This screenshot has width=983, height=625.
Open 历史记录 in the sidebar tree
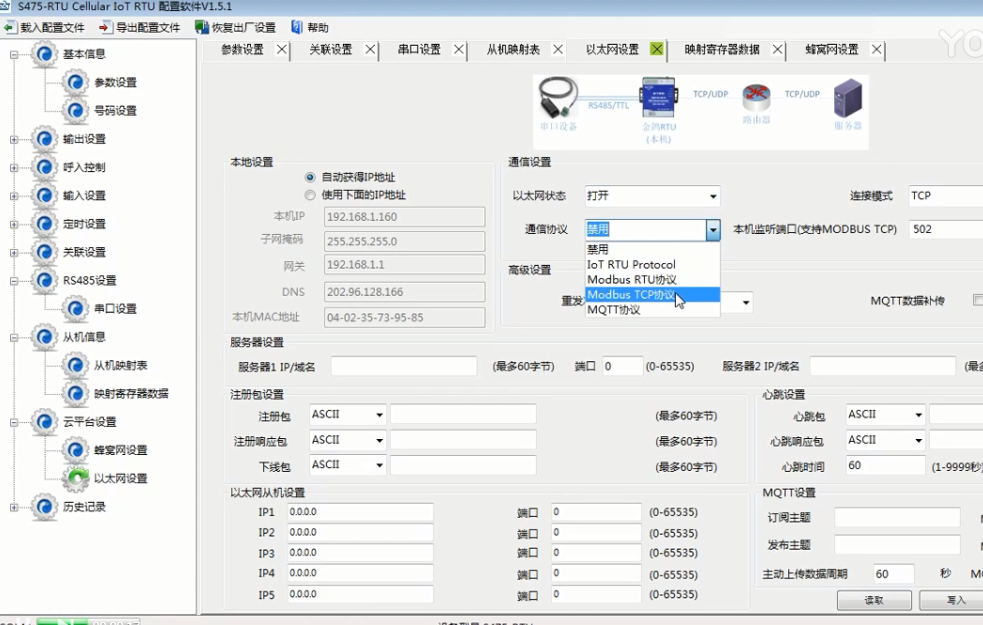coord(84,507)
